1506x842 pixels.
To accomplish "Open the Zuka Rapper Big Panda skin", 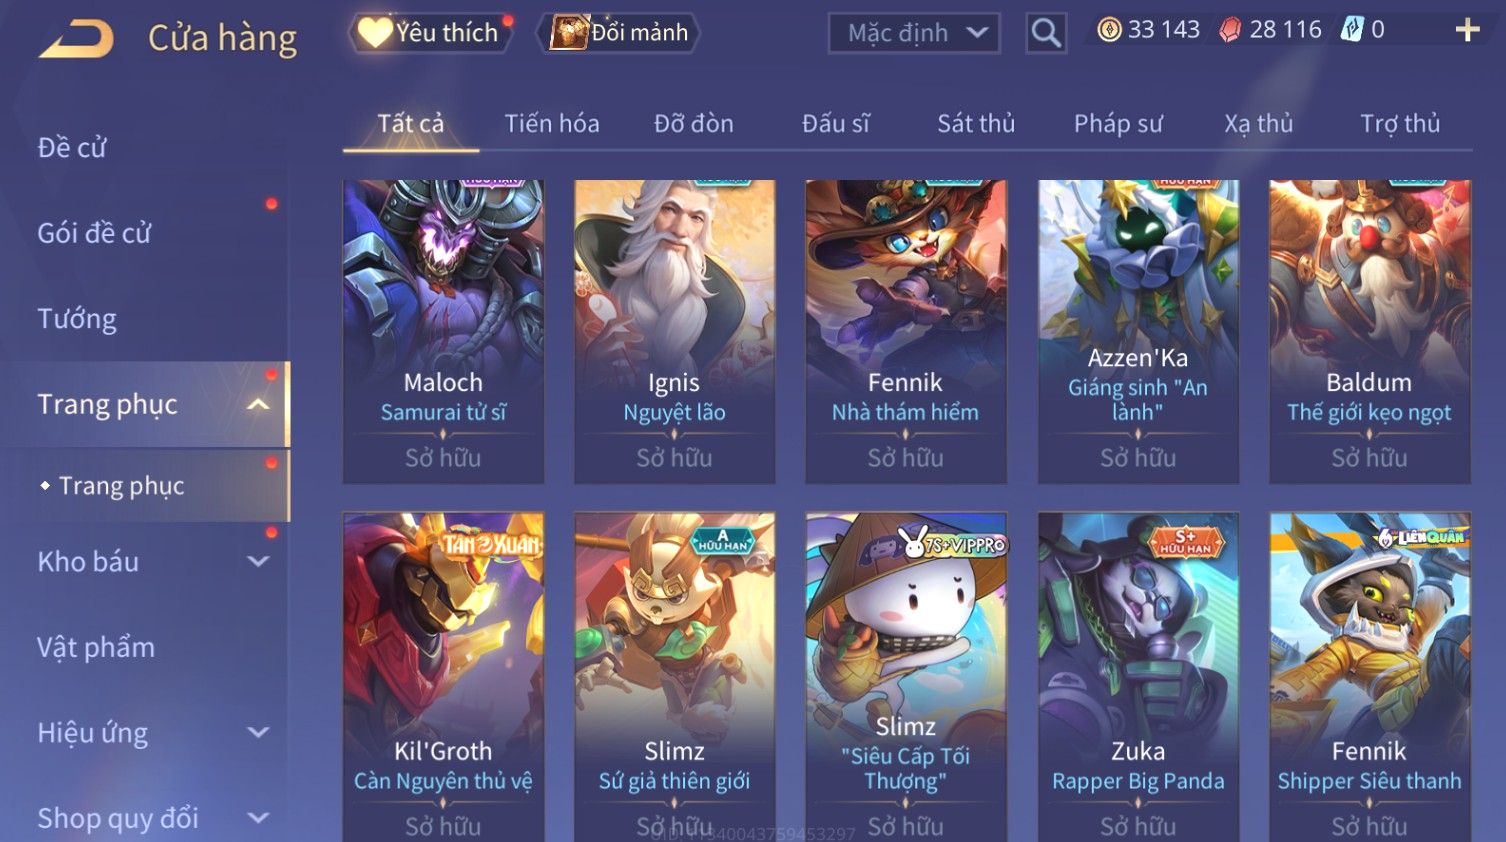I will (x=1138, y=677).
